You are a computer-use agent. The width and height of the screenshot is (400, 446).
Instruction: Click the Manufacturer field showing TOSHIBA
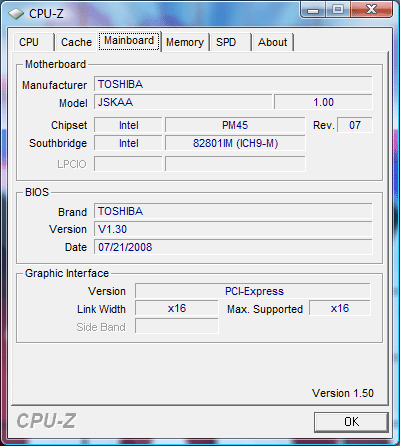pos(233,84)
